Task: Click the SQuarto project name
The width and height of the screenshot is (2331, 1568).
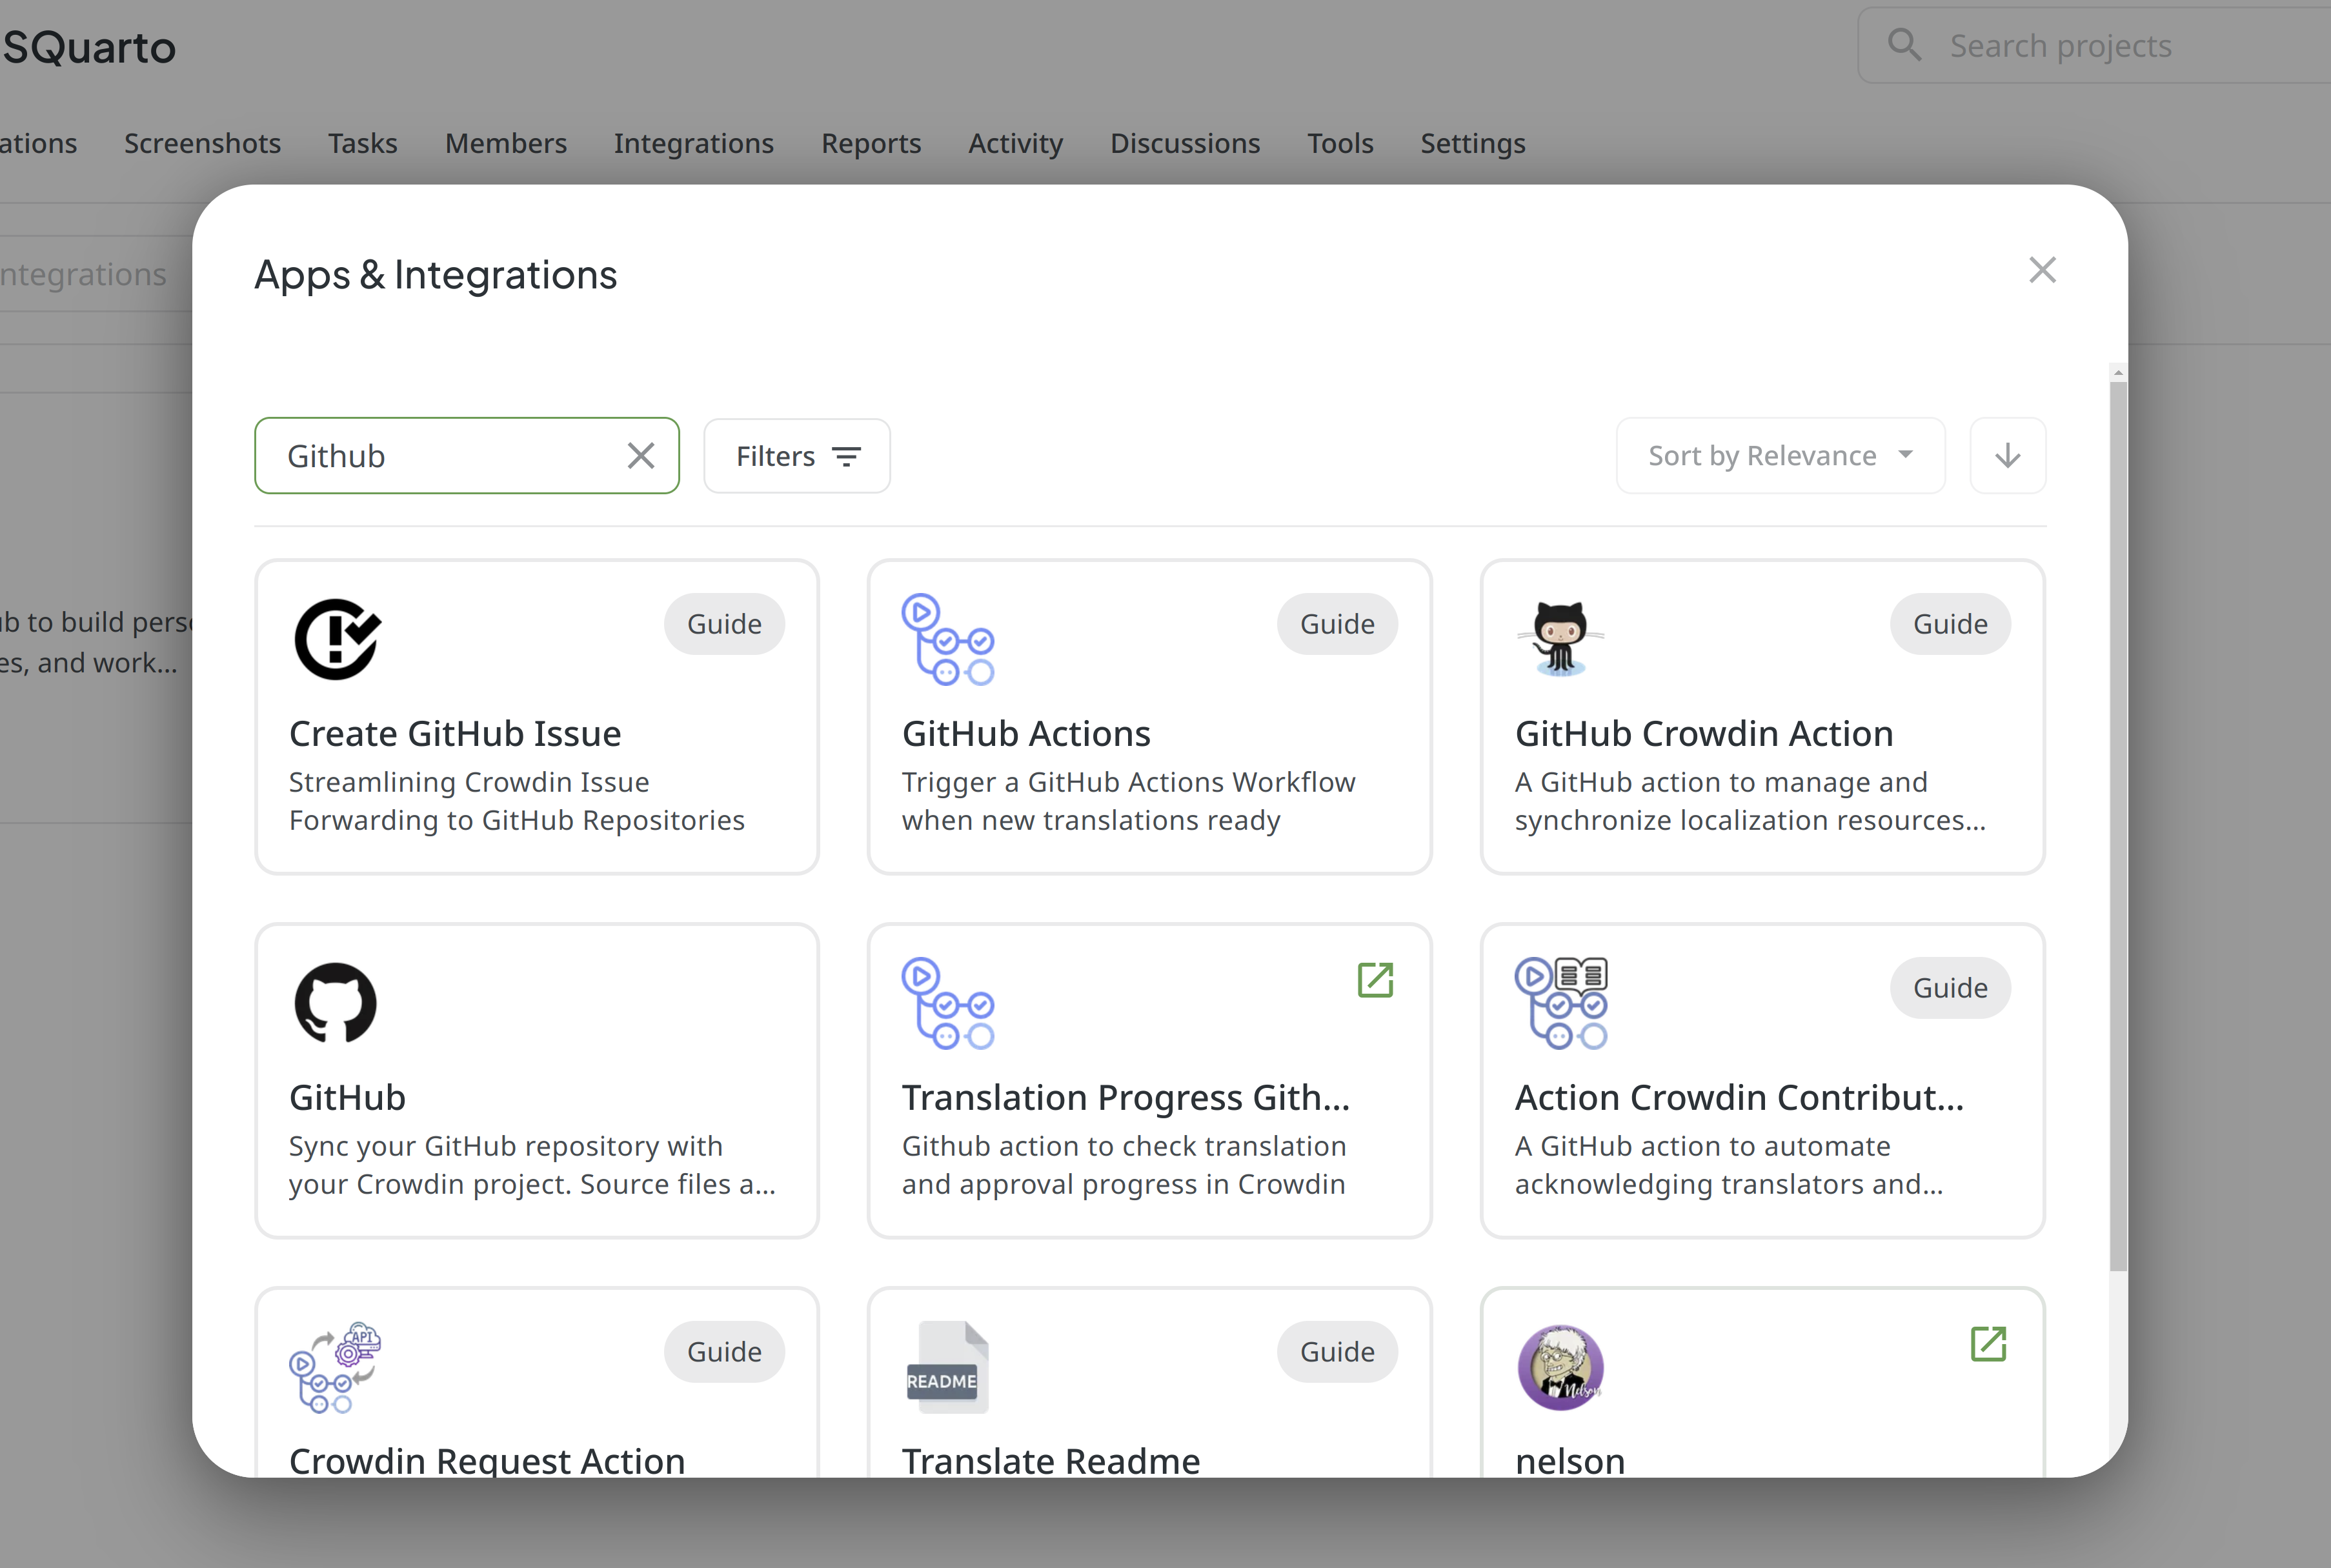Action: 88,47
